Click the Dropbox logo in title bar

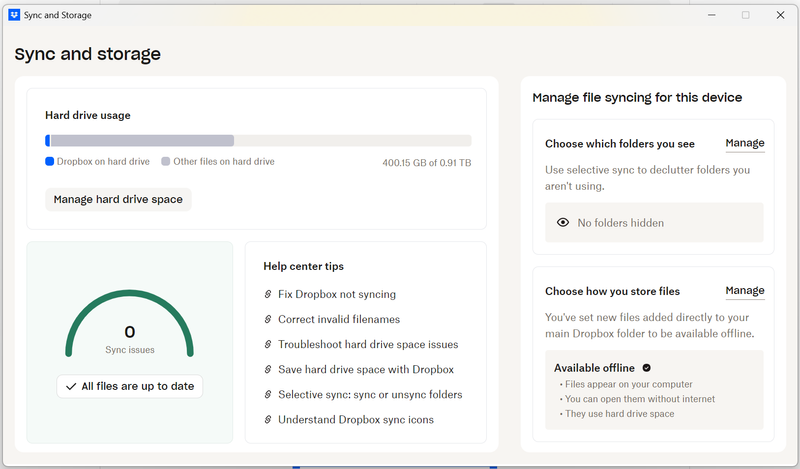pos(14,15)
